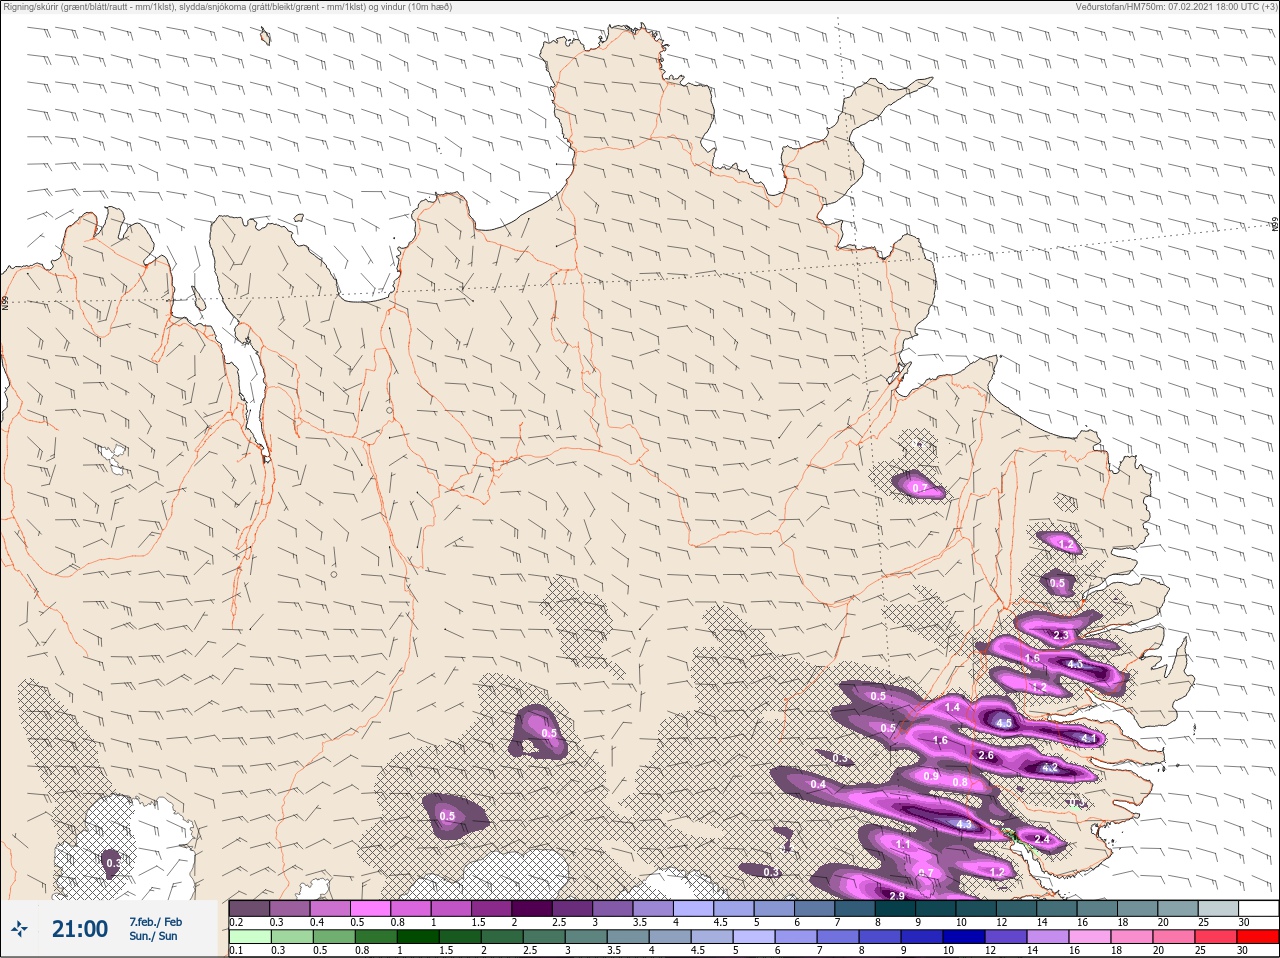The width and height of the screenshot is (1280, 958).
Task: Click the 0.9 precipitation value on the map
Action: (x=931, y=776)
